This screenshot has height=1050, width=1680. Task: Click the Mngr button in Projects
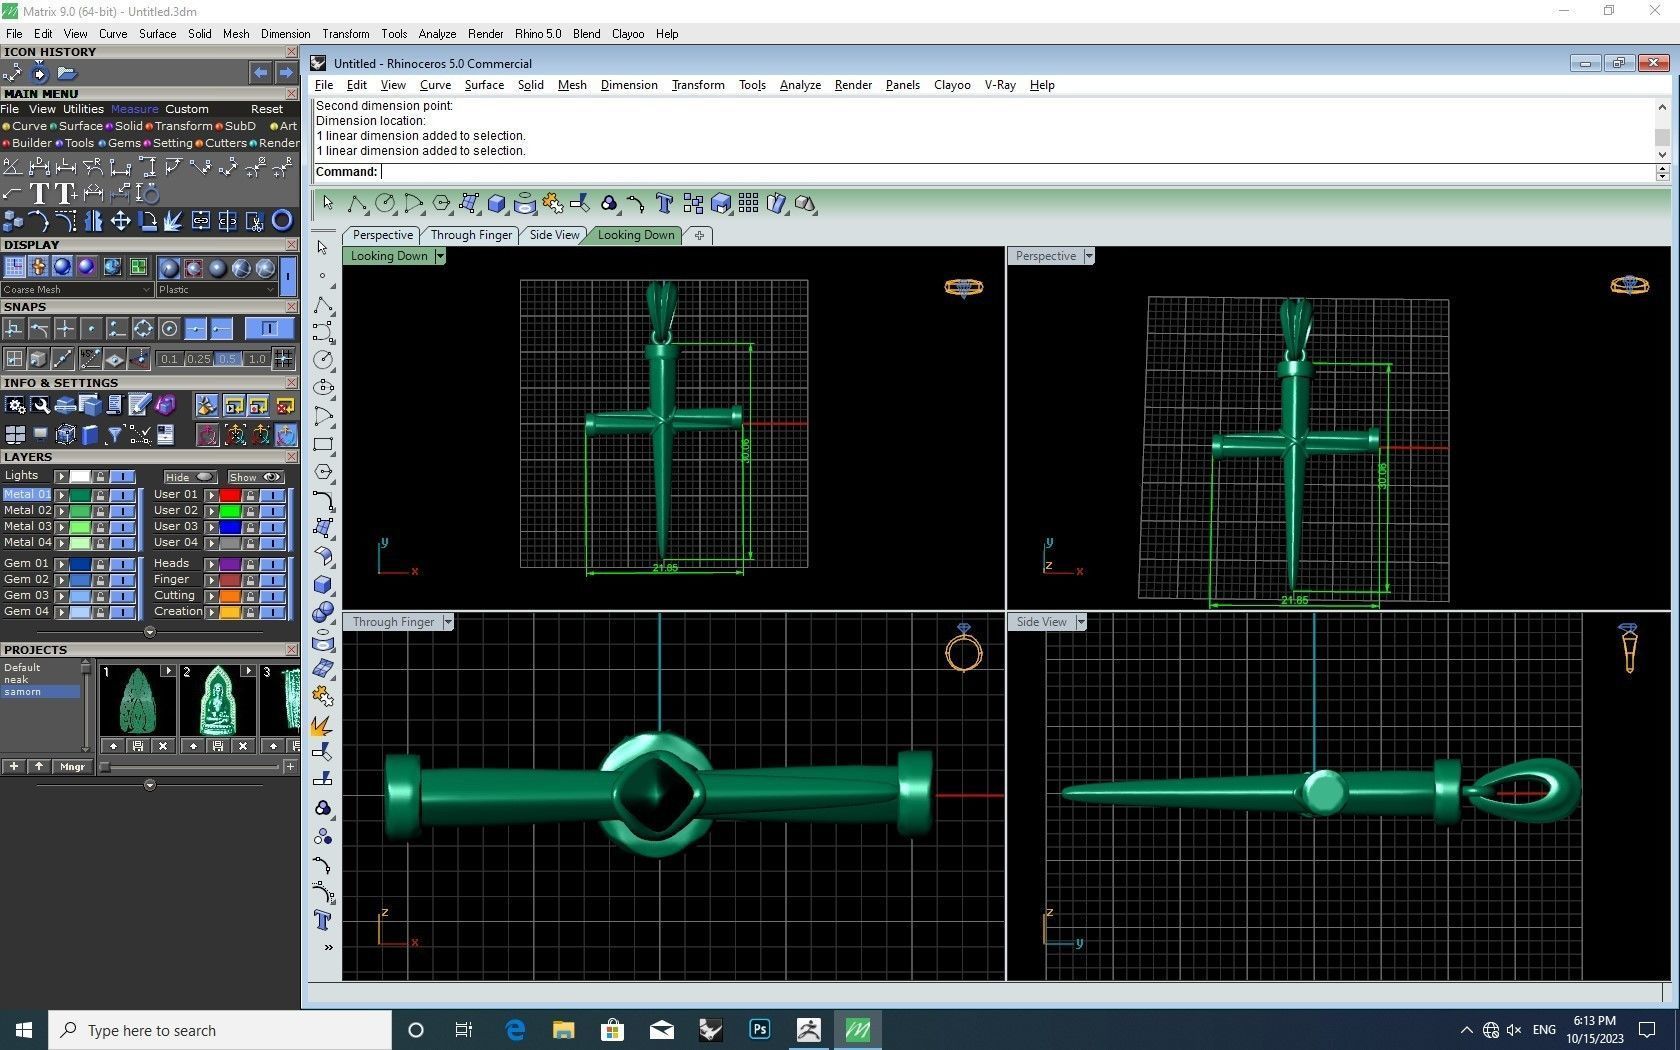[72, 767]
